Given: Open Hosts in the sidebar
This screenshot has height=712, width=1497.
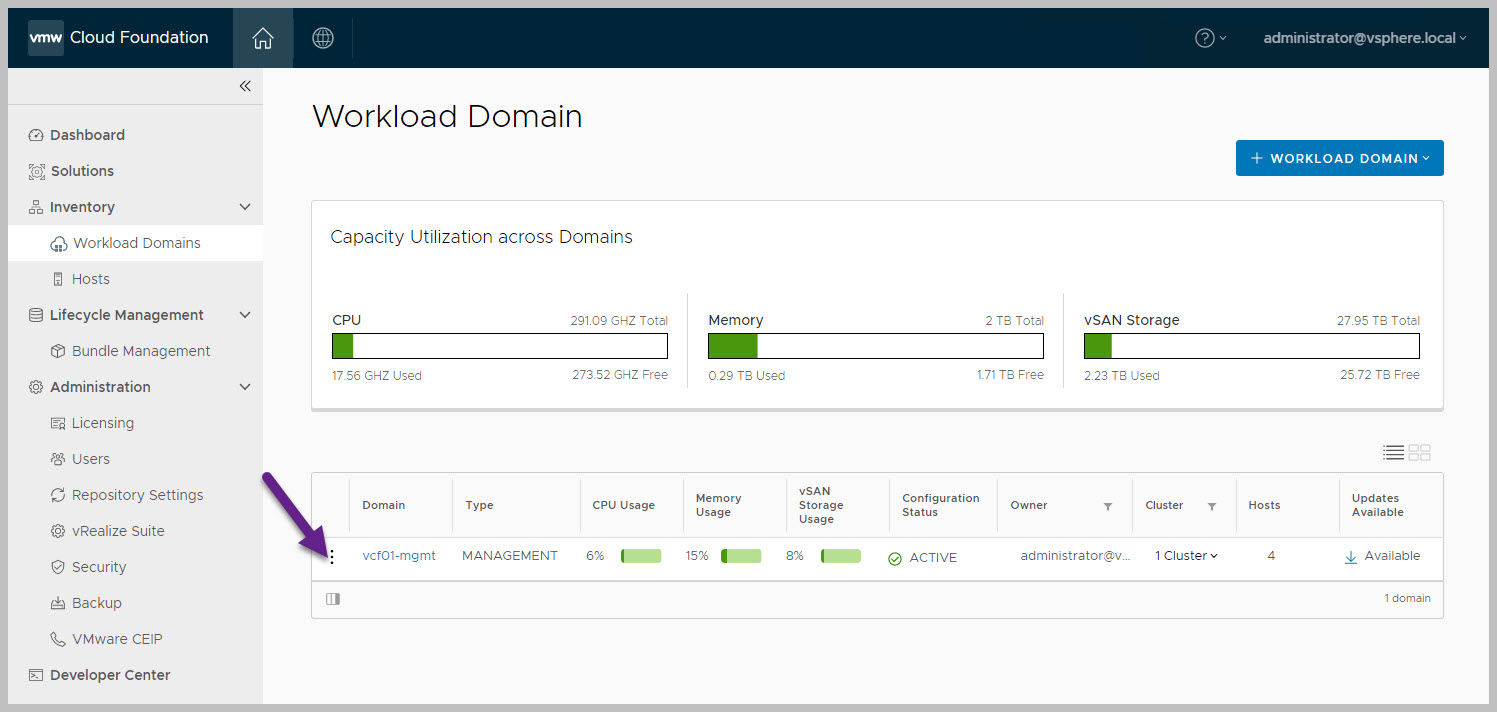Looking at the screenshot, I should [90, 279].
